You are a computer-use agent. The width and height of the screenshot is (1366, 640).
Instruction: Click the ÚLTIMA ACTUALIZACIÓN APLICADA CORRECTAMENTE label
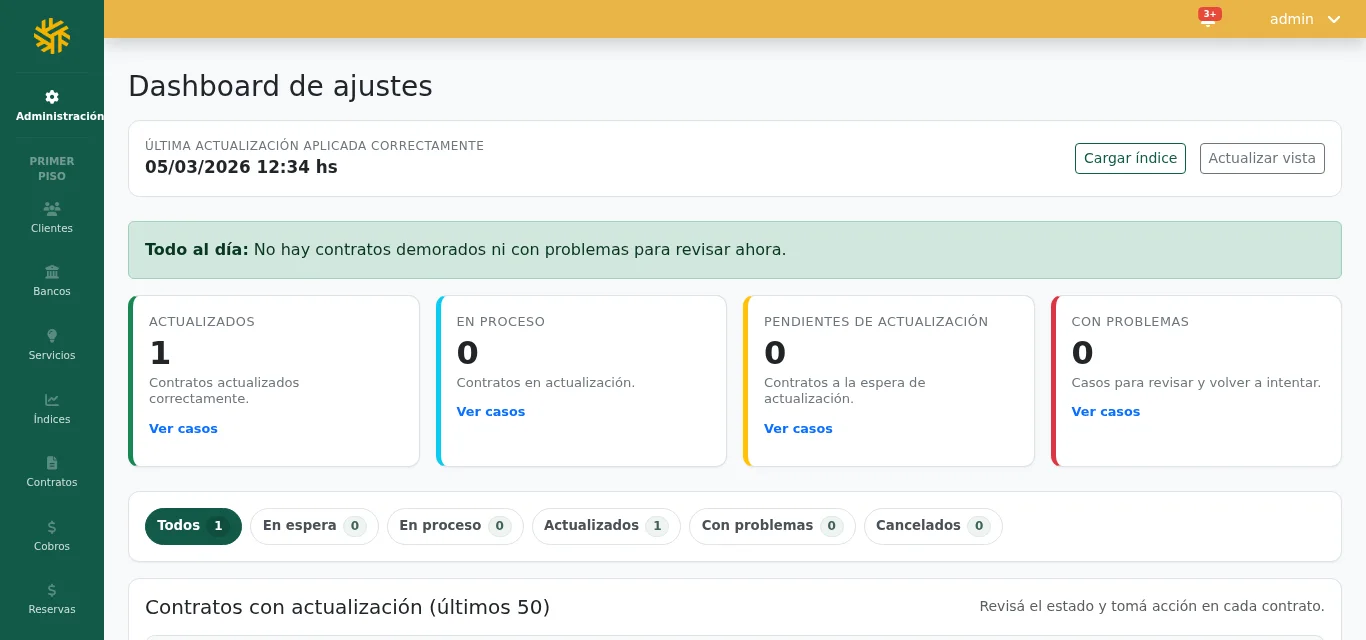coord(314,146)
